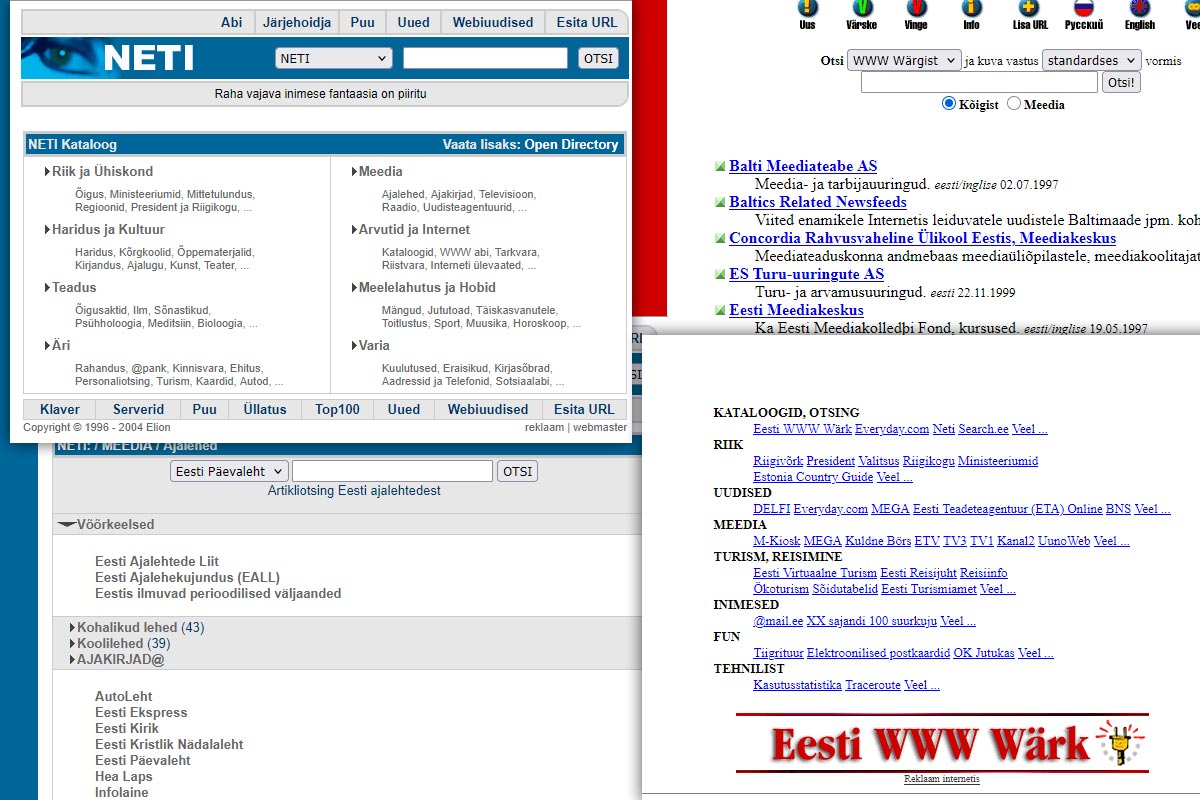The image size is (1200, 800).
Task: Click the Eesti WWW Wärk banner logo
Action: (941, 744)
